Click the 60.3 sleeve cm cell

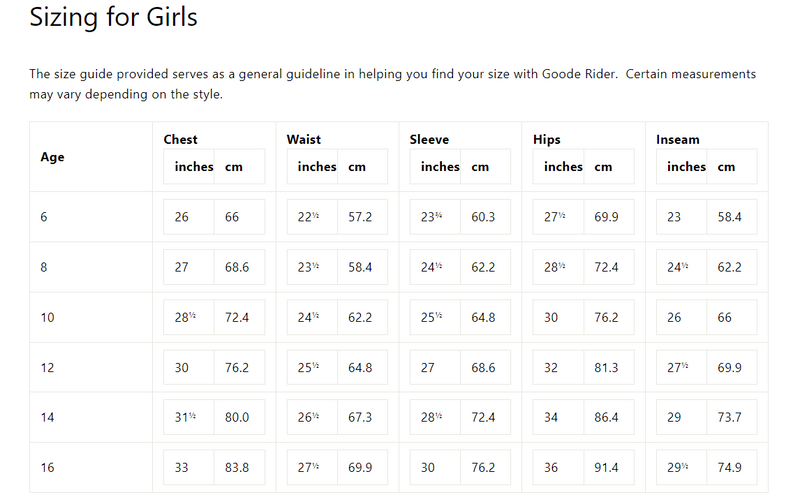[485, 217]
